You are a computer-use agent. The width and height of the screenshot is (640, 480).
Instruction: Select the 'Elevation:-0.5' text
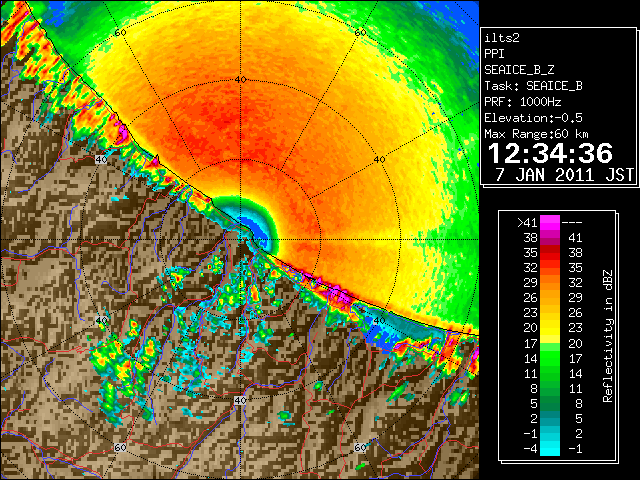pyautogui.click(x=533, y=118)
